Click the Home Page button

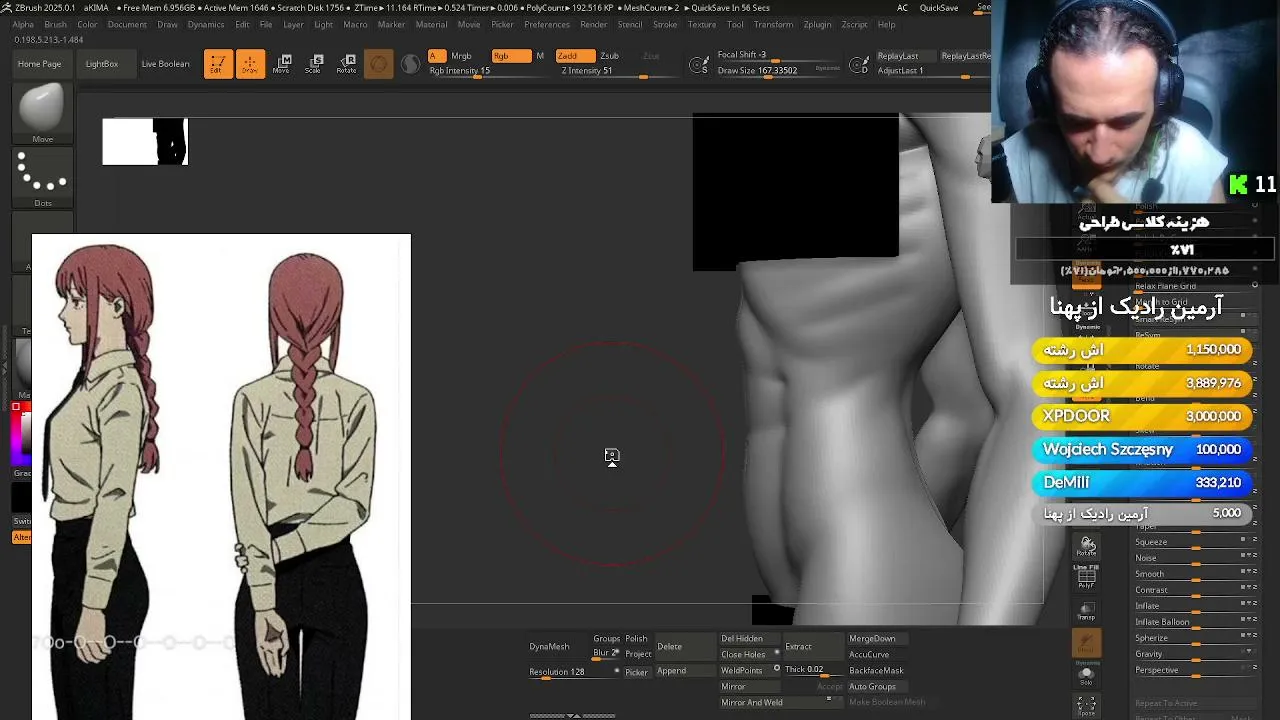39,64
